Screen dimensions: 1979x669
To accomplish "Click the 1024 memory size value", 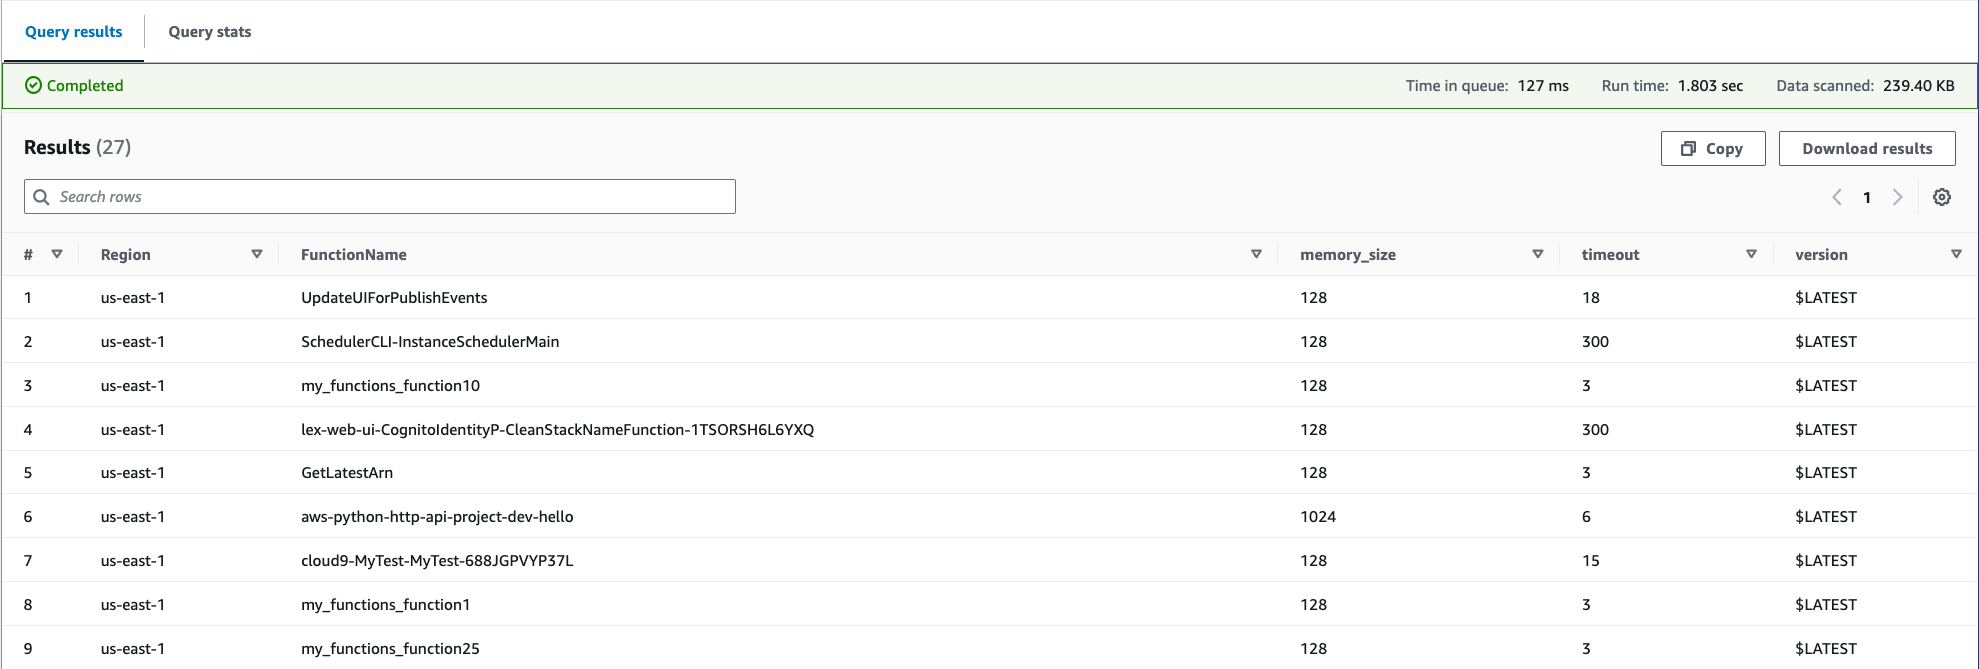I will click(1317, 517).
